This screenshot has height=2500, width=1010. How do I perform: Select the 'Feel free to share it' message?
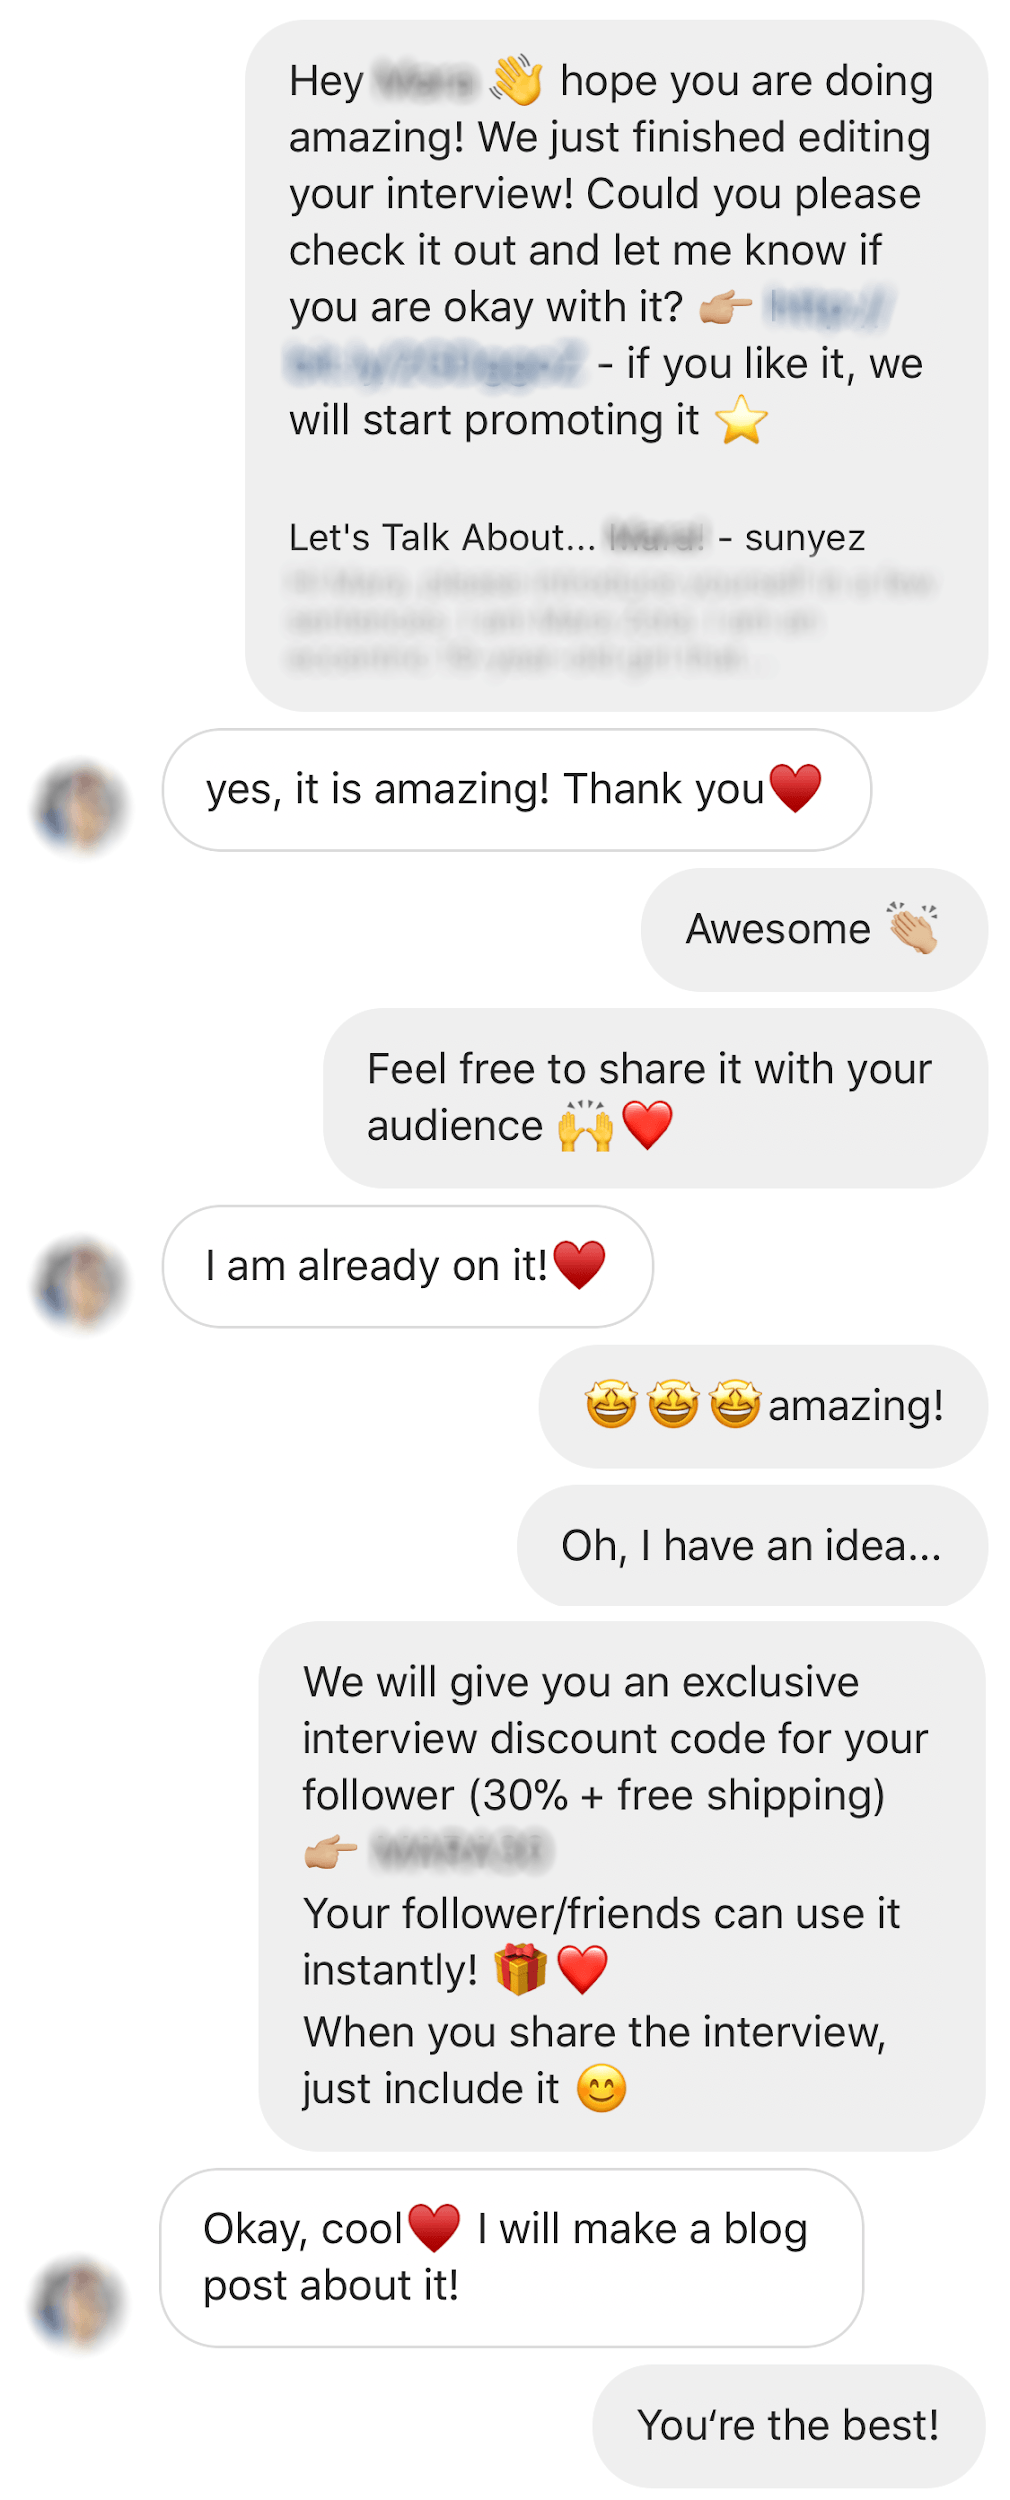point(655,1097)
